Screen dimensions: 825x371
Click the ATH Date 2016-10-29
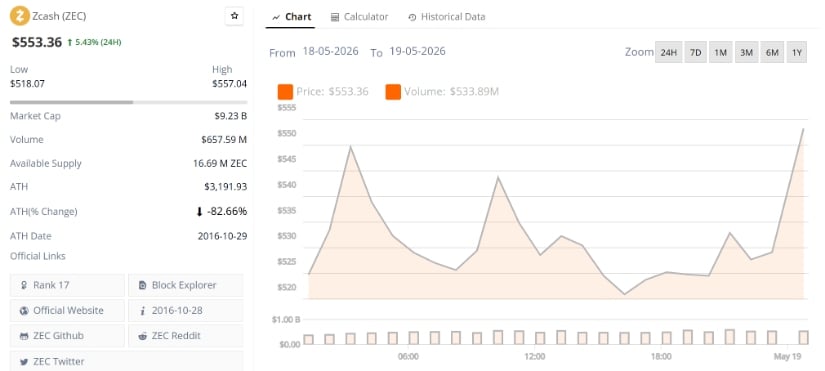click(x=223, y=236)
